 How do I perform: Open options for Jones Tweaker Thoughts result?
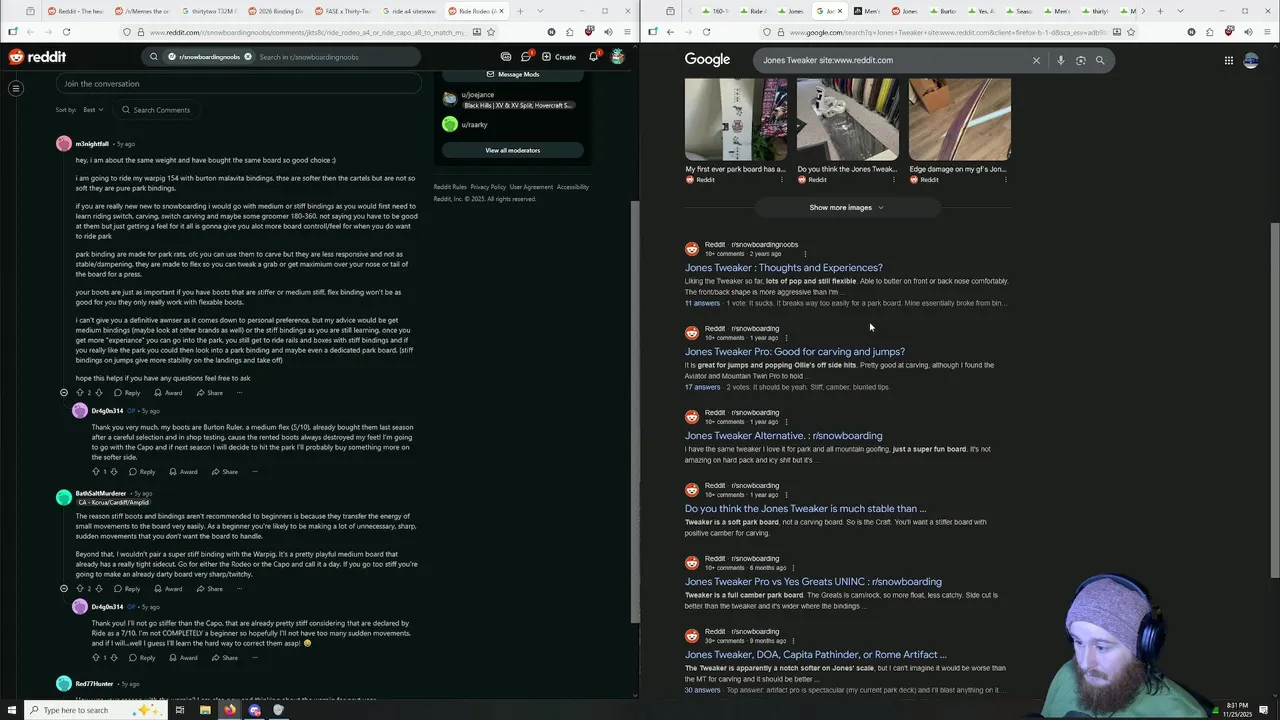804,253
